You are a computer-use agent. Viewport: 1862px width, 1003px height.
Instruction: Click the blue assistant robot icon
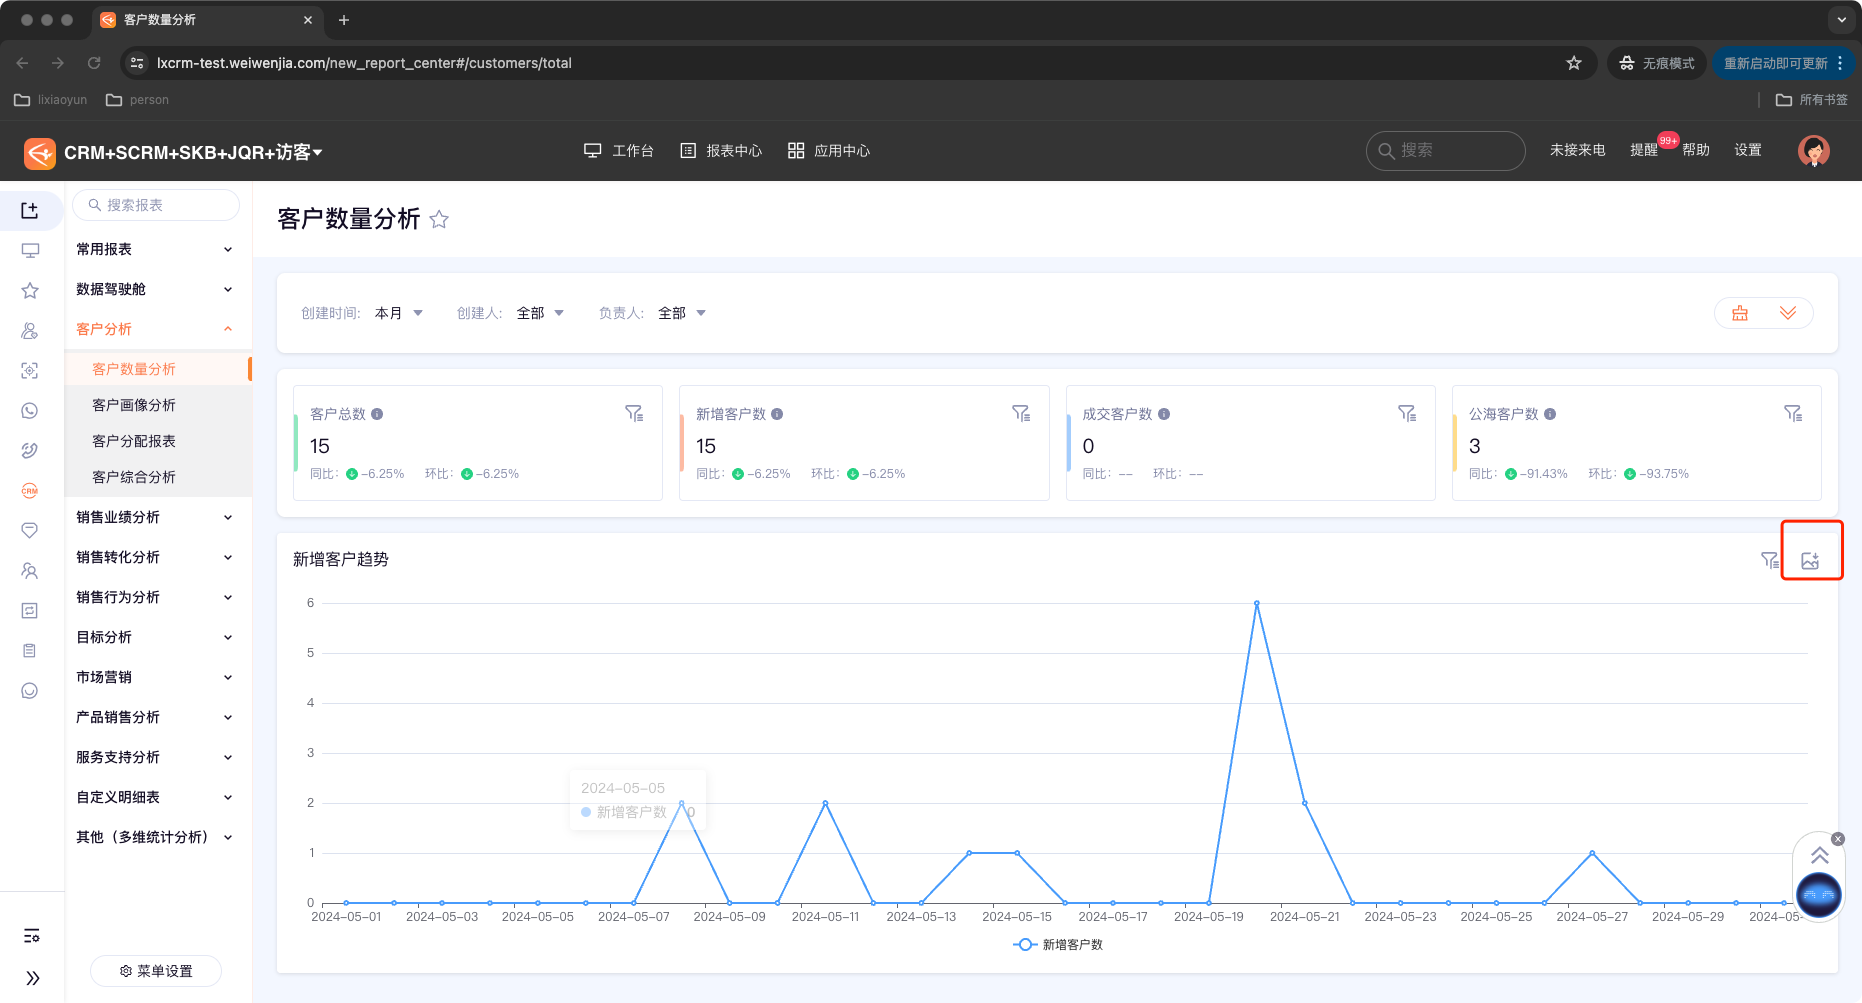(1818, 894)
